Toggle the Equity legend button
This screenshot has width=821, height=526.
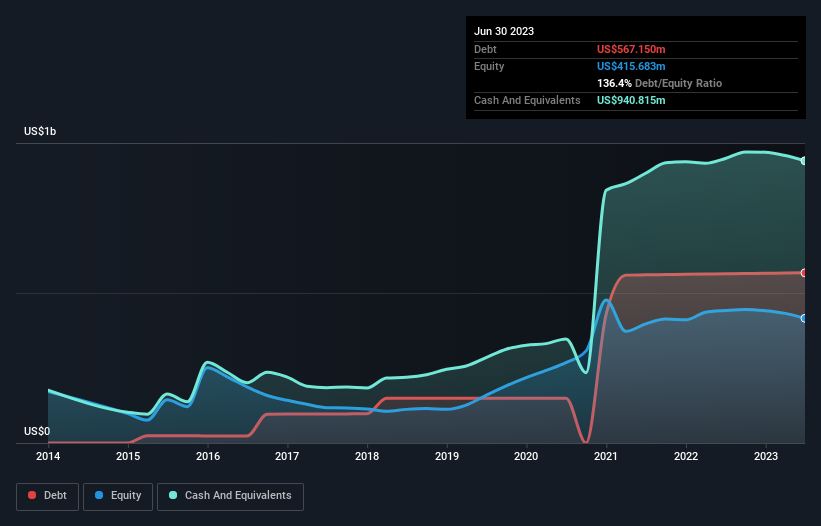[118, 496]
